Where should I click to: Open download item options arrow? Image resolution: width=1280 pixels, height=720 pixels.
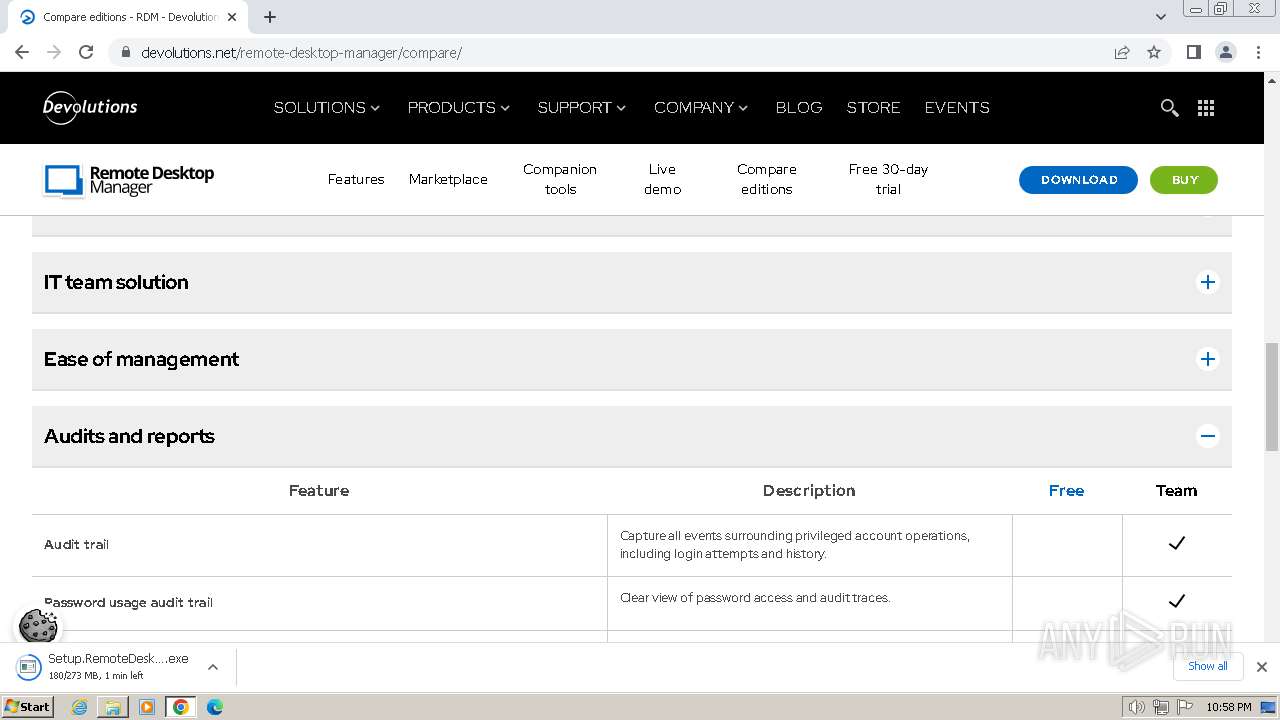[x=213, y=667]
